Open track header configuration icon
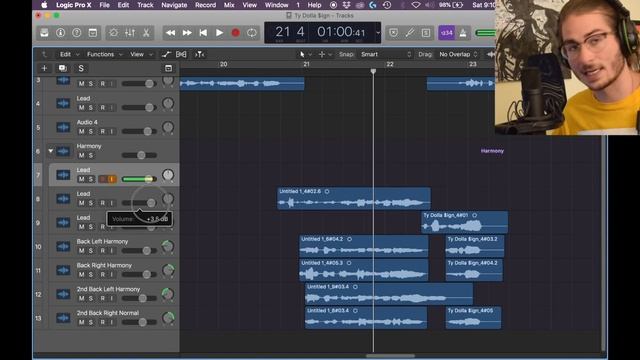The width and height of the screenshot is (640, 360). [168, 68]
